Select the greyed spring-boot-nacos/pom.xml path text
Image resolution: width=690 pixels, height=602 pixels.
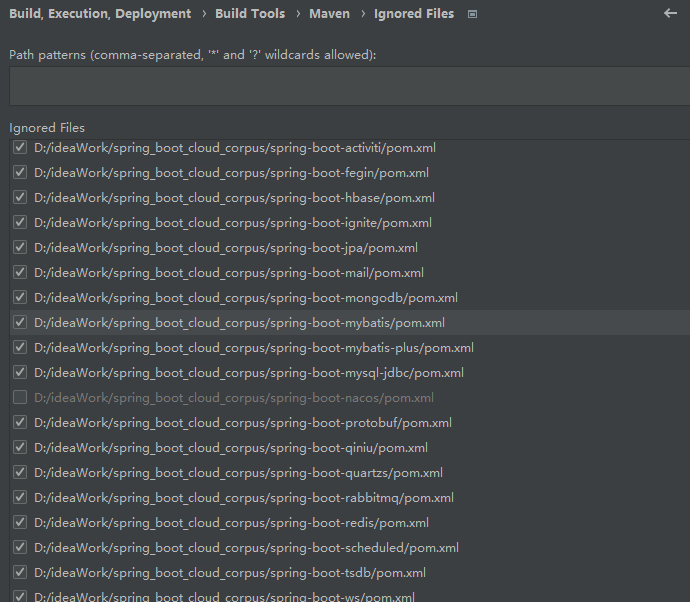pos(234,398)
